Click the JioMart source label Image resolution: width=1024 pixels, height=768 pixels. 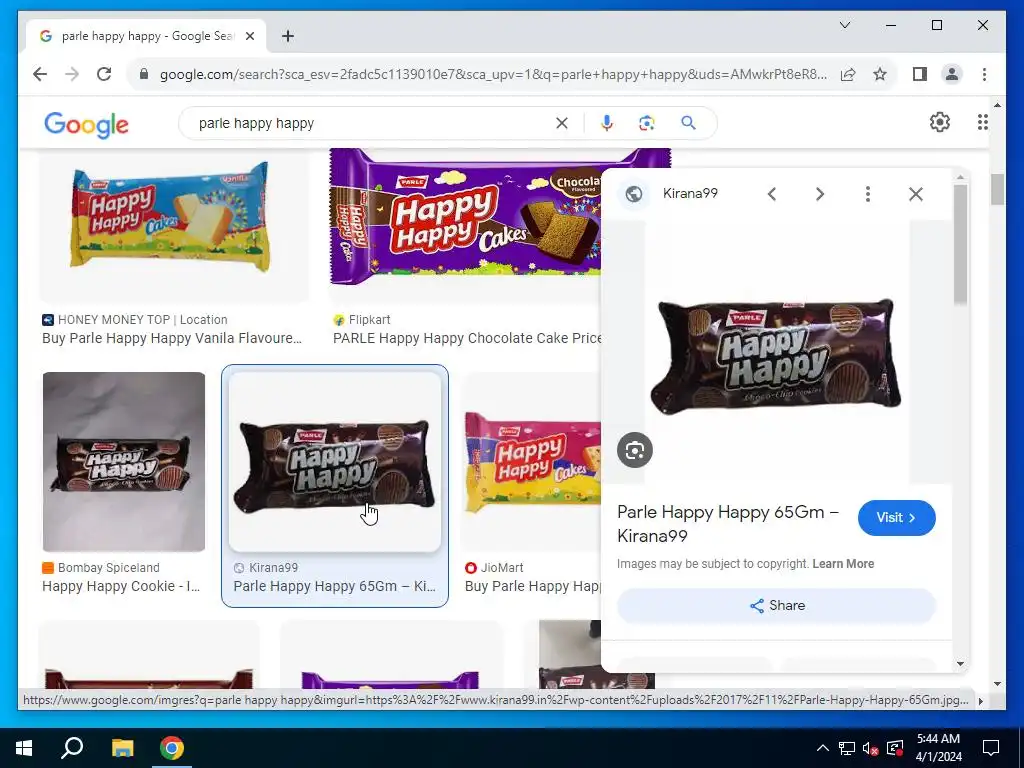point(502,568)
